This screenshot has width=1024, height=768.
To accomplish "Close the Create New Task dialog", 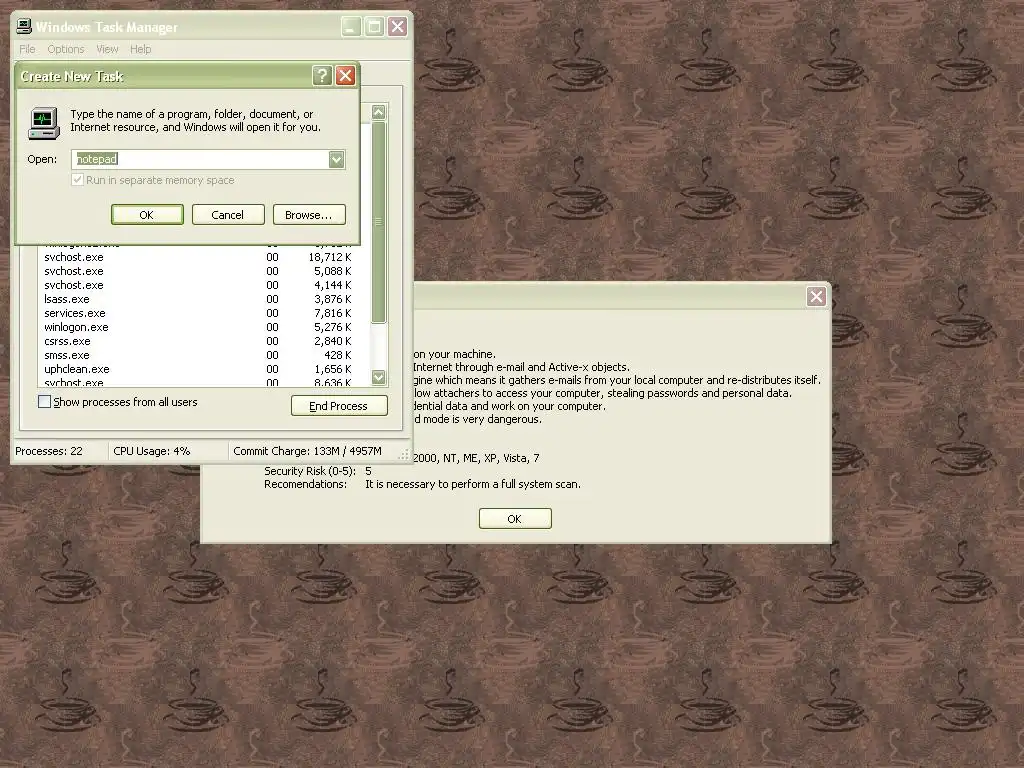I will [345, 76].
